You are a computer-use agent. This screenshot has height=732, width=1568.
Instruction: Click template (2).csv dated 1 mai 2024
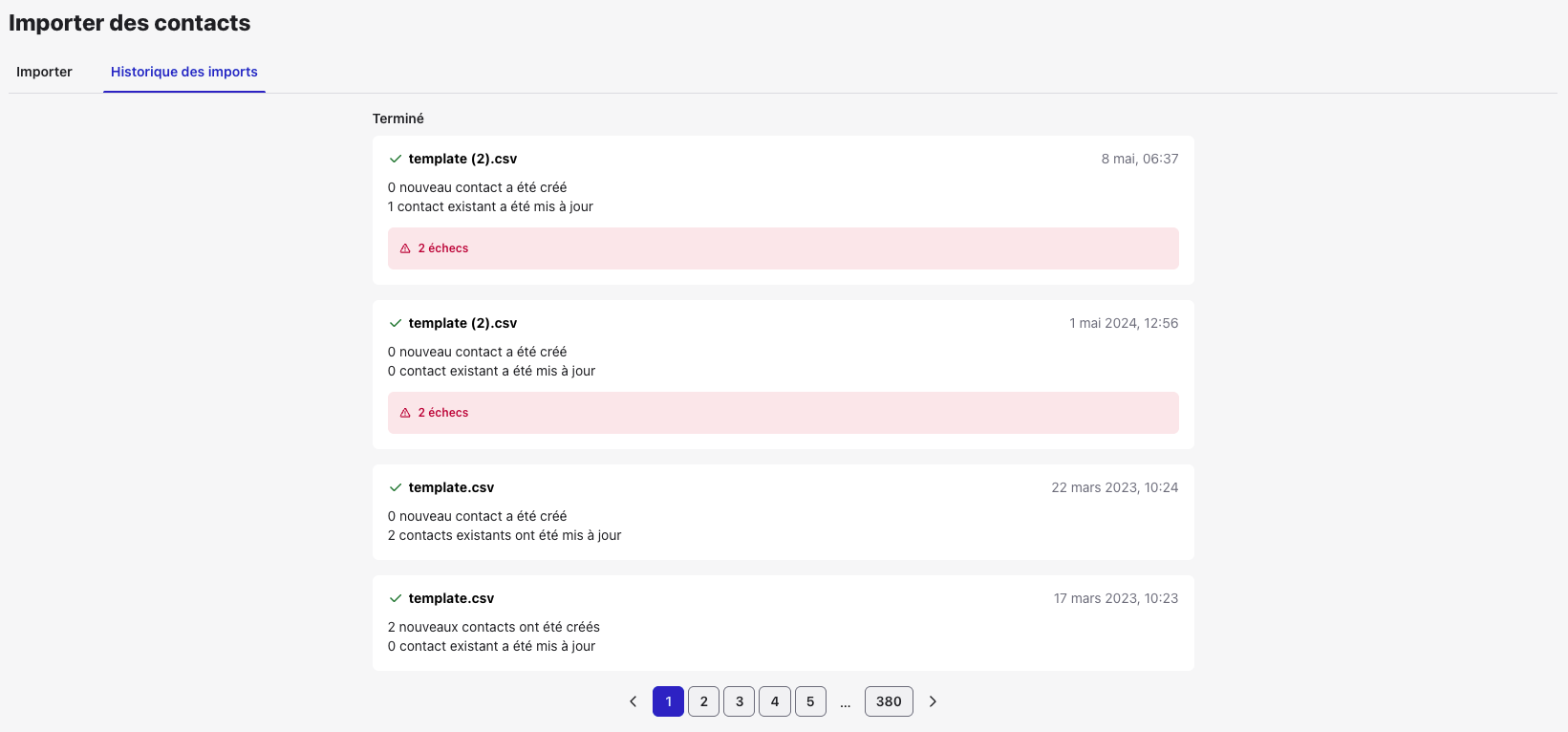(463, 323)
